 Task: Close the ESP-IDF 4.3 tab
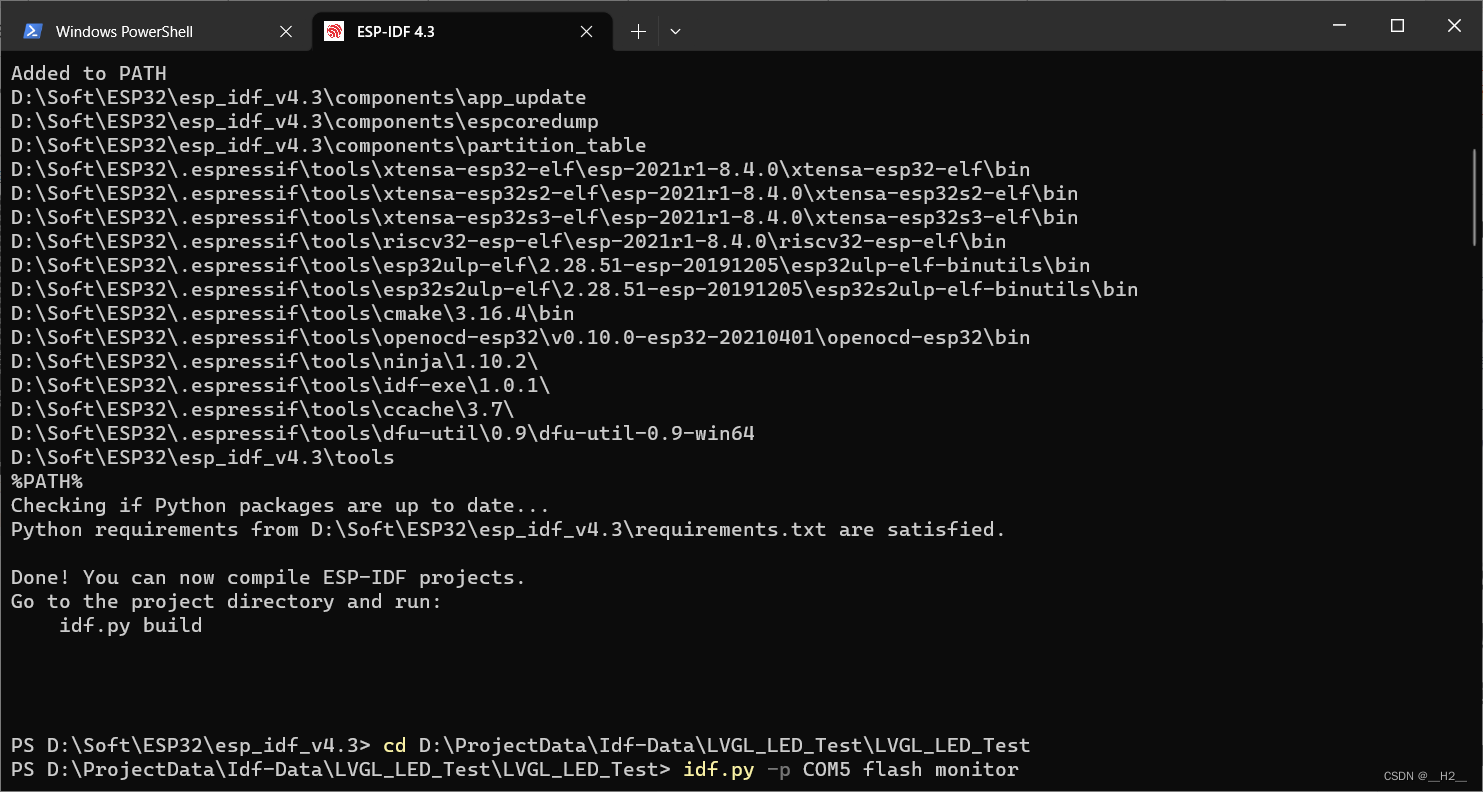pos(587,32)
